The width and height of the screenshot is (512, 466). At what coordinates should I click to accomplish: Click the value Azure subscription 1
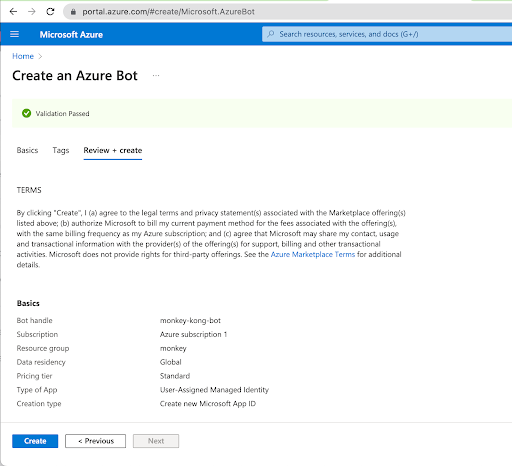pos(193,334)
